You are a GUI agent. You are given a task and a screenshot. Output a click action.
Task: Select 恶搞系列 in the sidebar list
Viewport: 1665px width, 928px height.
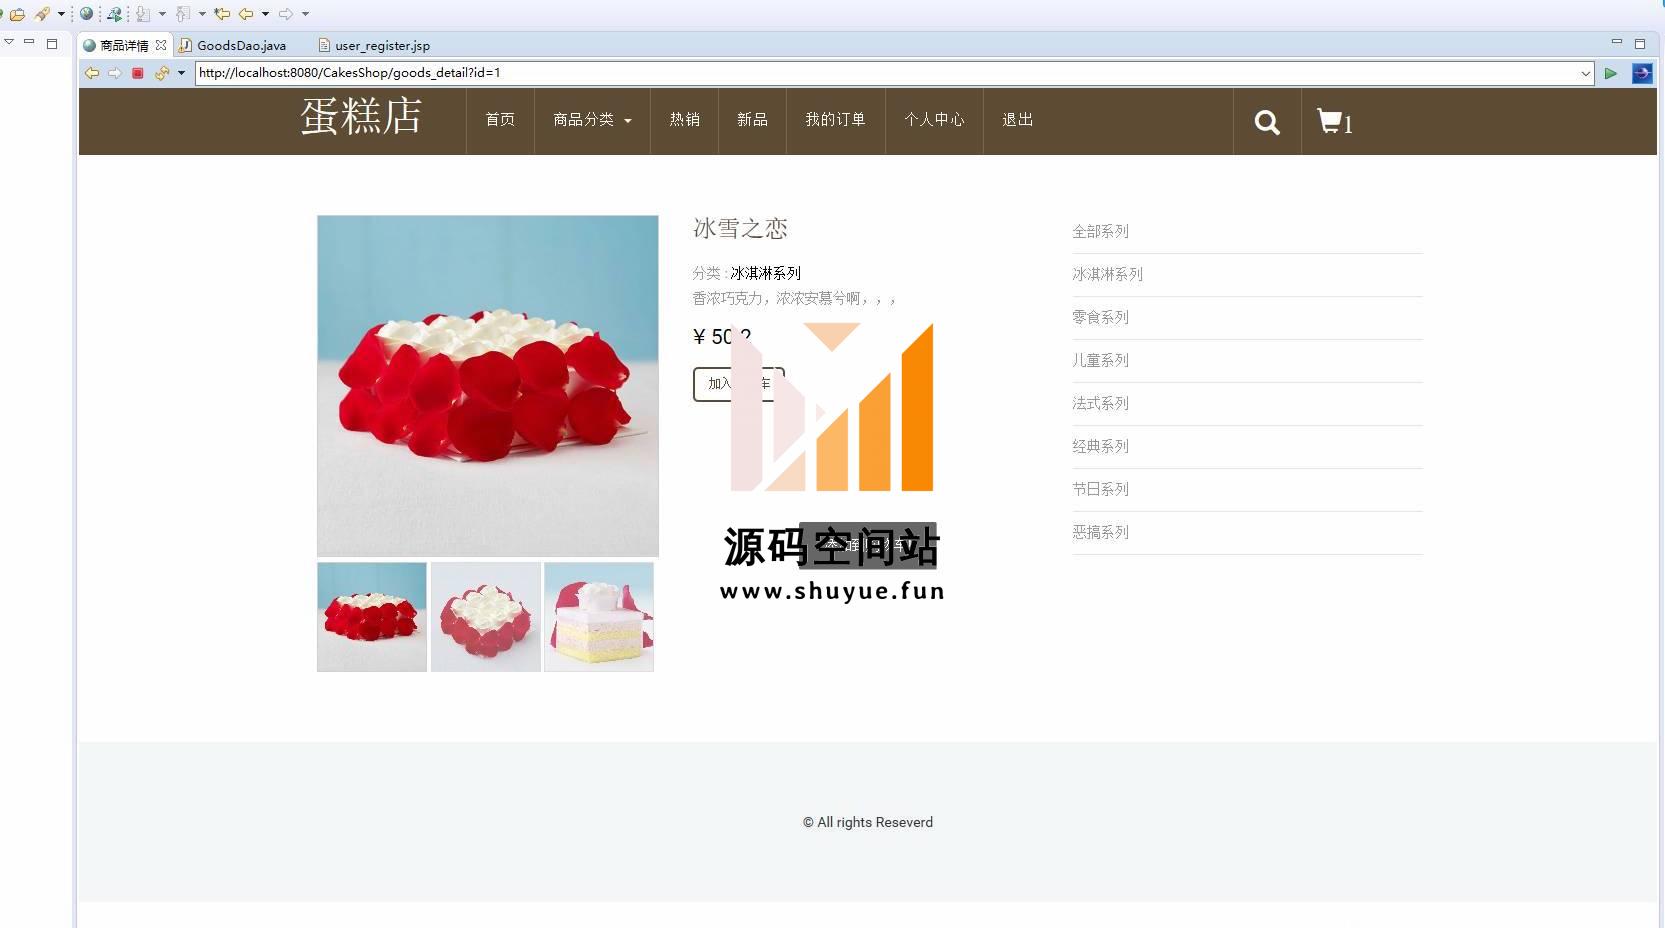(1100, 533)
